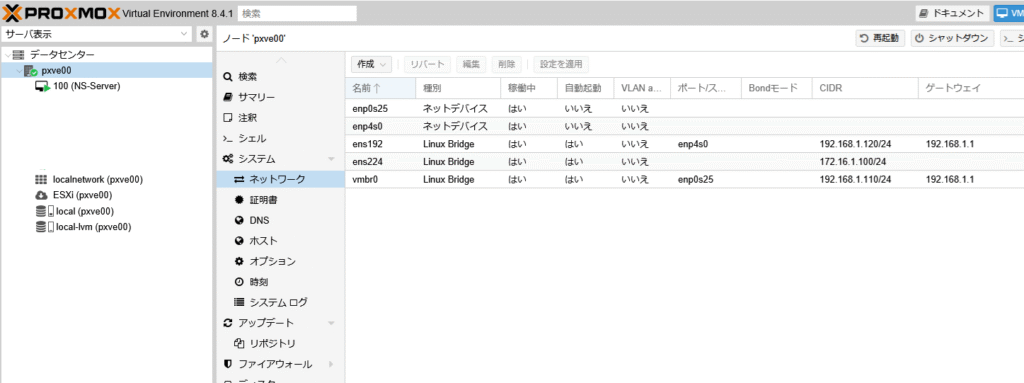Viewport: 1024px width, 383px height.
Task: Click the certificate icon beside 証明書
Action: pyautogui.click(x=239, y=200)
